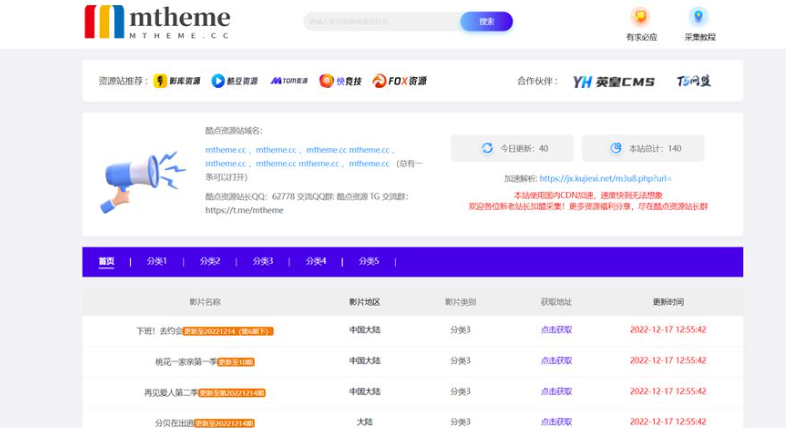The height and width of the screenshot is (428, 786).
Task: Click the 资源站推荐 label
Action: 123,81
